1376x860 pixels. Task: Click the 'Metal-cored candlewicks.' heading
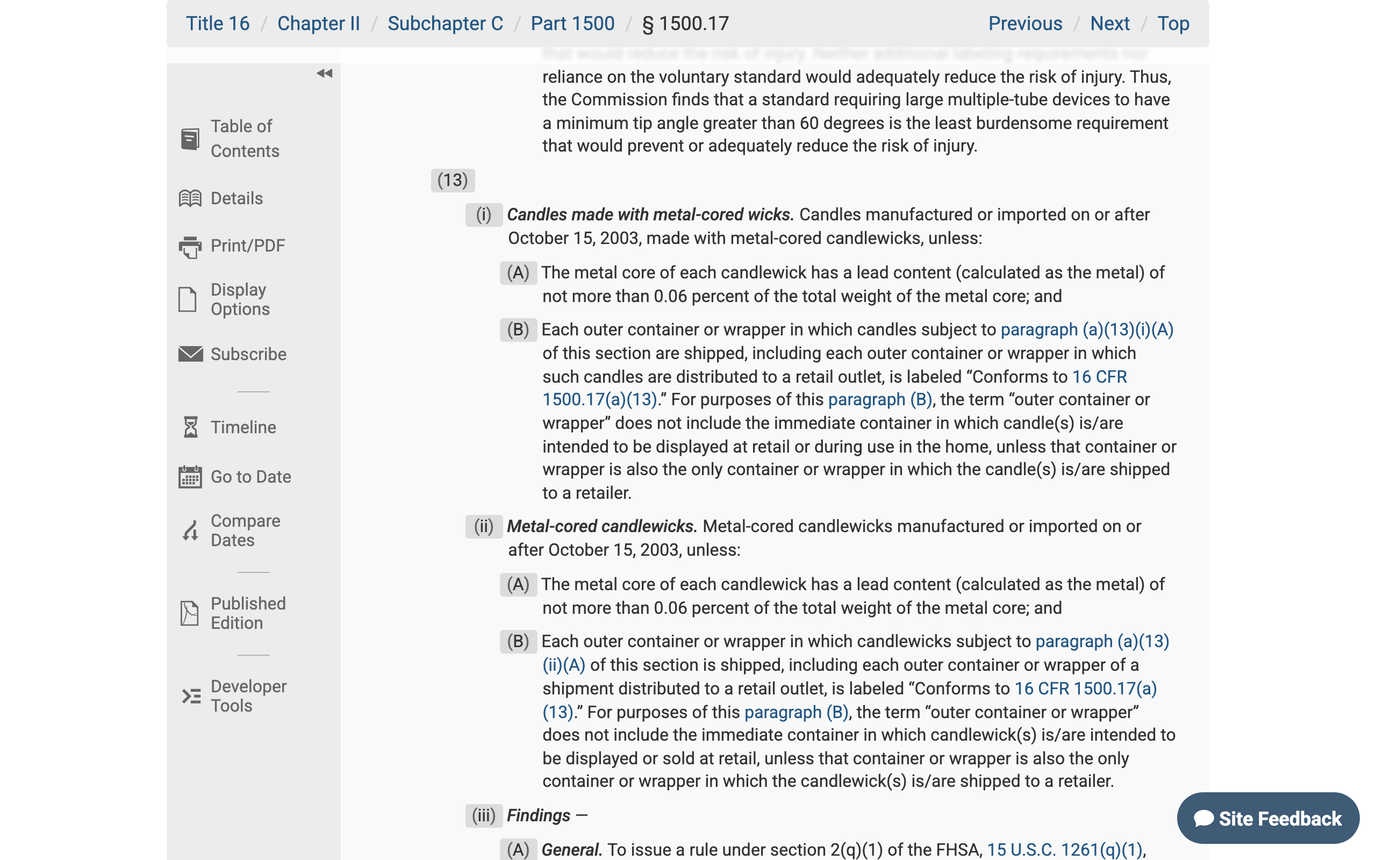602,527
